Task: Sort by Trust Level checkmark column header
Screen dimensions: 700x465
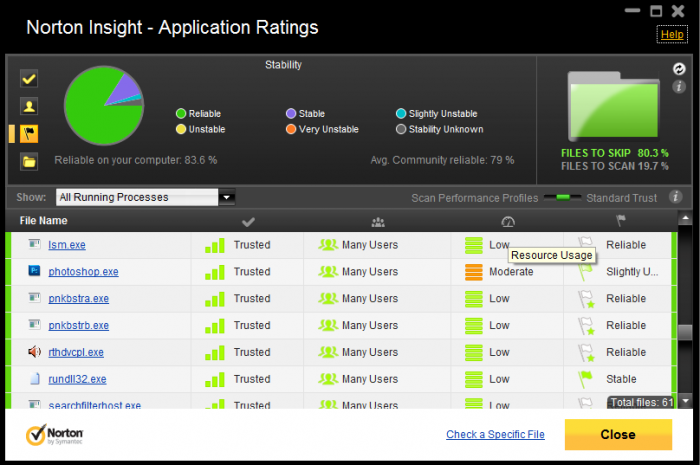Action: tap(248, 221)
